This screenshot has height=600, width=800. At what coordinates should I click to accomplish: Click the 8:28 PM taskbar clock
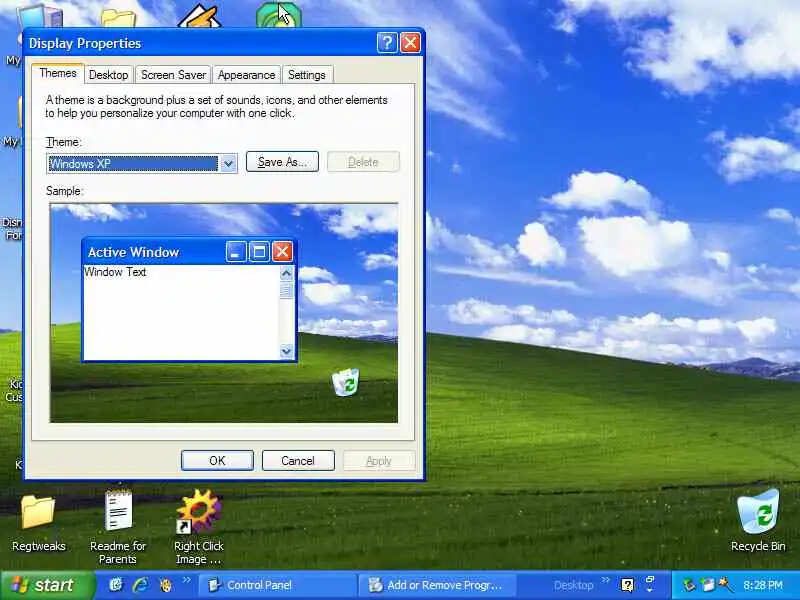click(762, 585)
